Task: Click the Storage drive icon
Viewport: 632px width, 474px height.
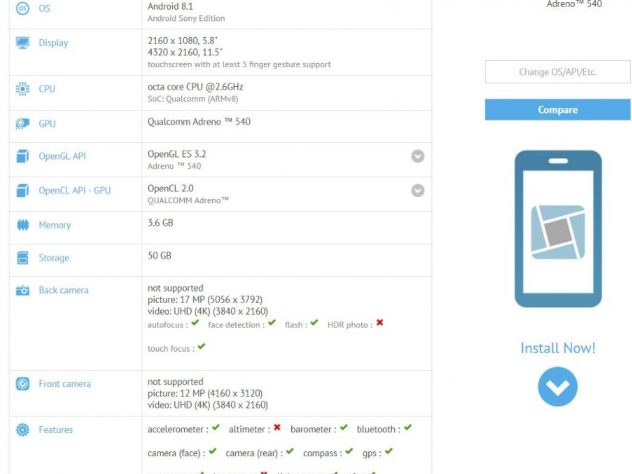Action: [x=22, y=258]
